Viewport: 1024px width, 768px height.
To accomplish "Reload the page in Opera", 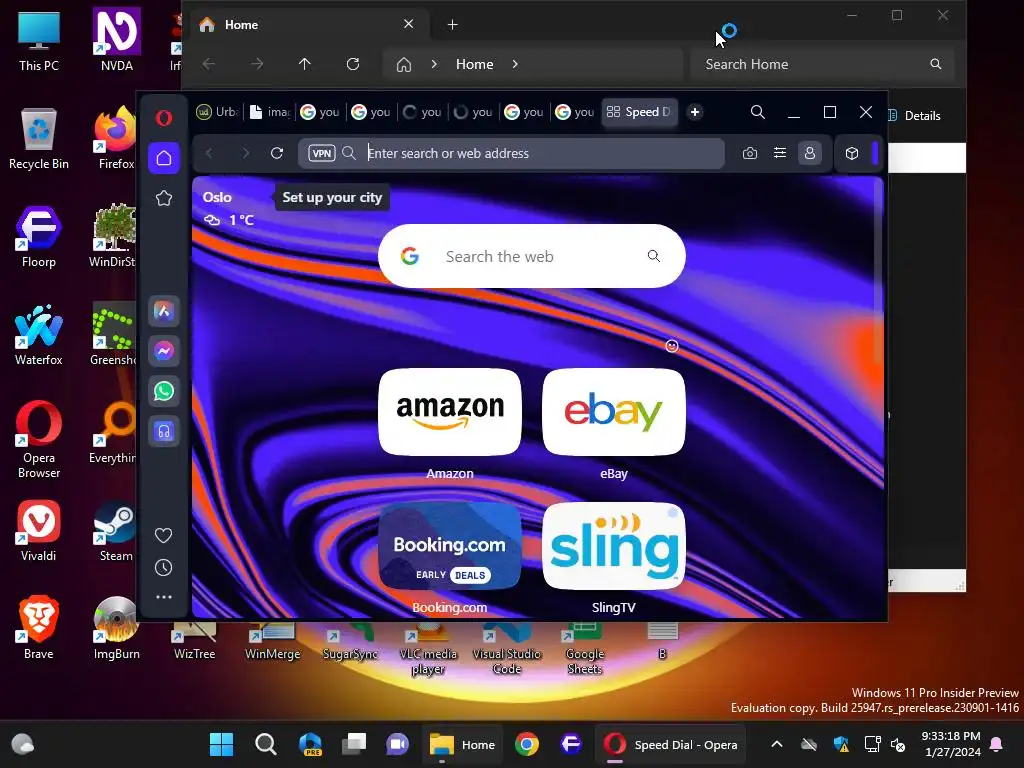I will pyautogui.click(x=277, y=153).
